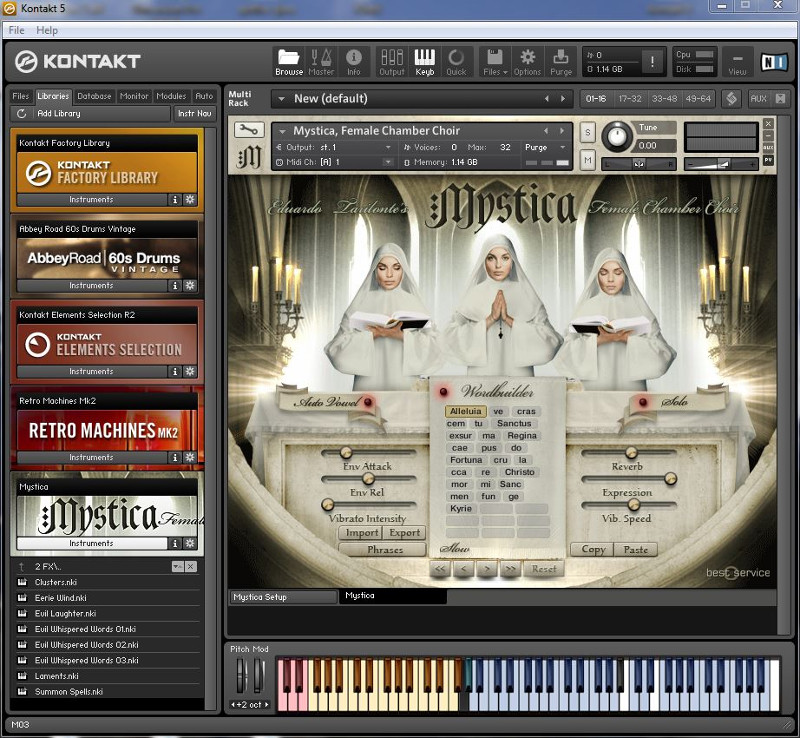Open the gear settings on Abbey Road 60s Drums
The image size is (800, 738).
click(x=190, y=285)
